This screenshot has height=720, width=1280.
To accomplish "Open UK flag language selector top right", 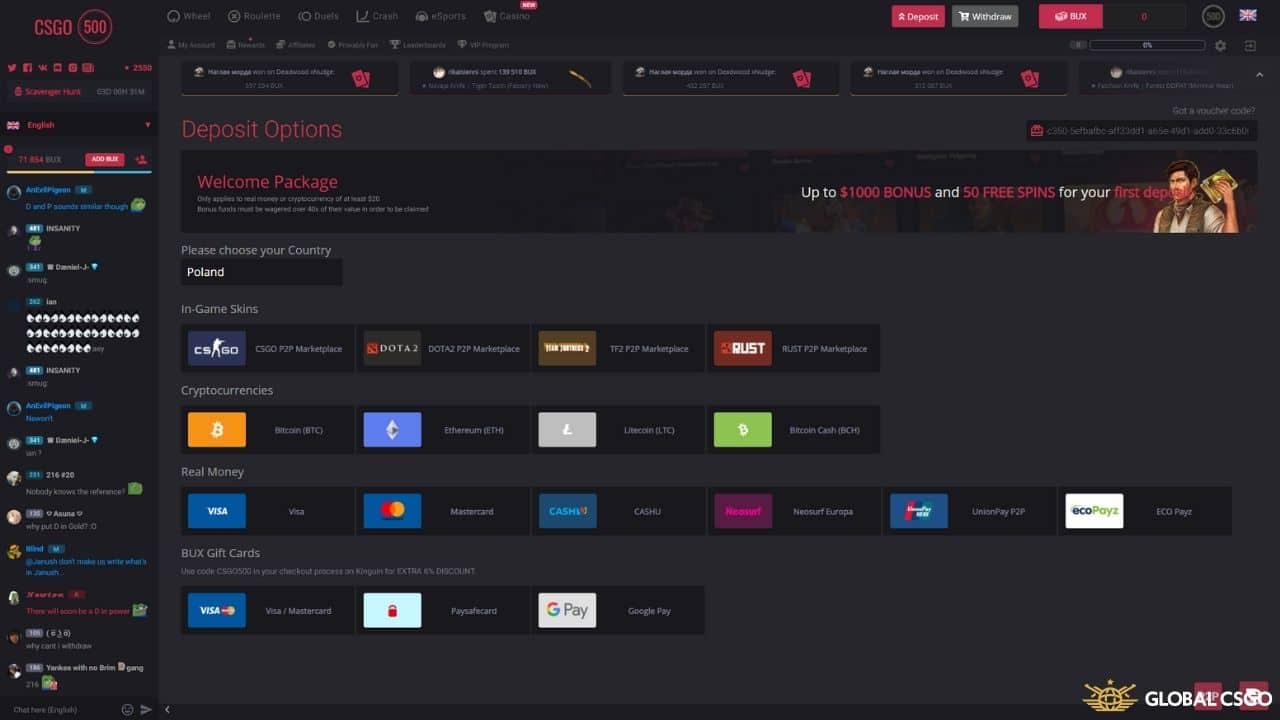I will click(x=1248, y=15).
